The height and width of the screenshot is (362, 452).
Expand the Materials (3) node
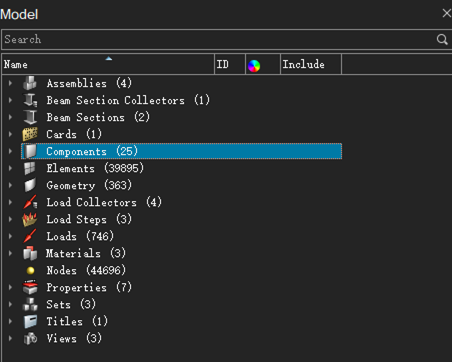pos(10,253)
